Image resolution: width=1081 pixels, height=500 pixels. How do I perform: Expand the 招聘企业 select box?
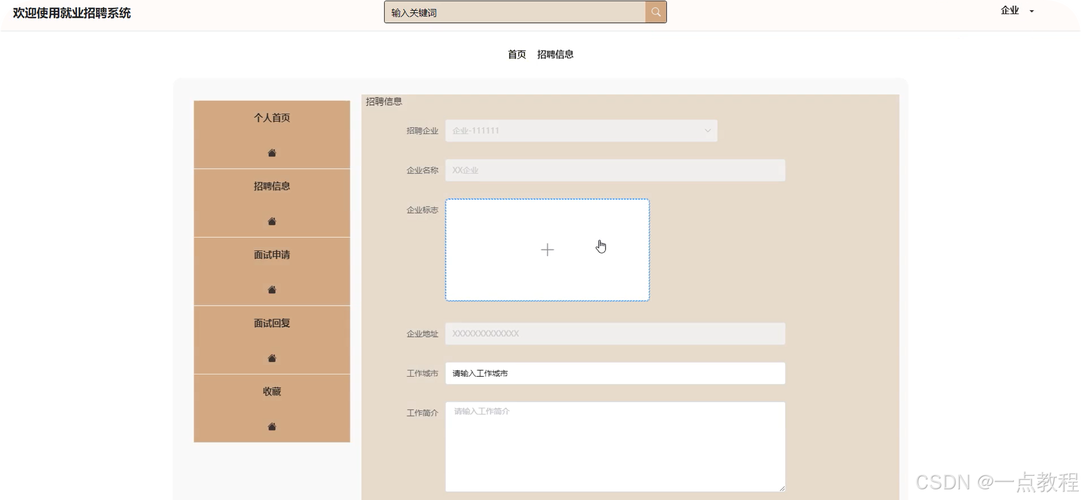(581, 131)
